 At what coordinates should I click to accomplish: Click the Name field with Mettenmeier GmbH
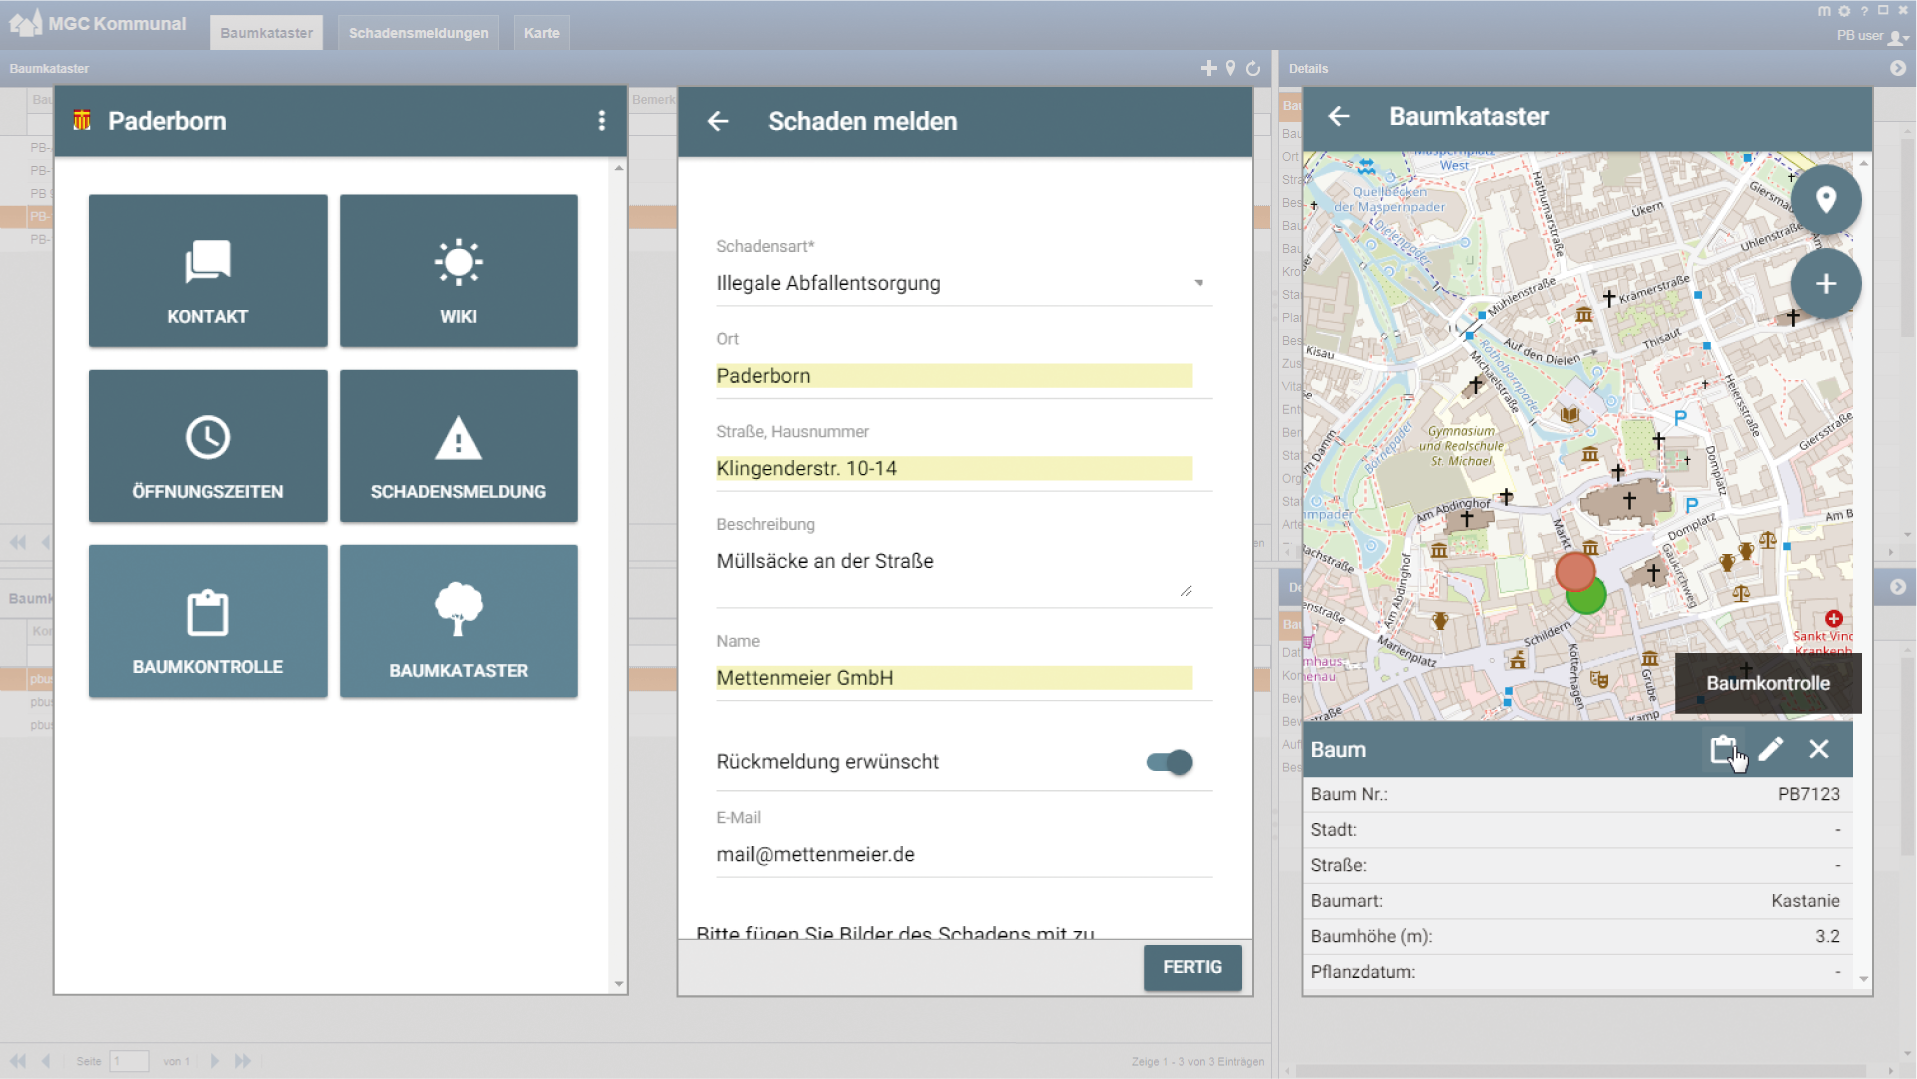click(x=954, y=678)
